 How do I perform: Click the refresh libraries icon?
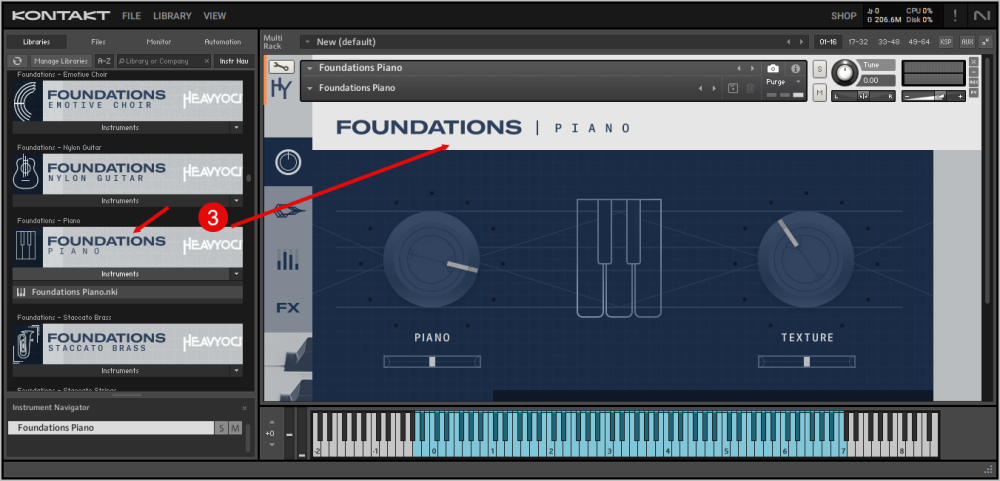(17, 61)
